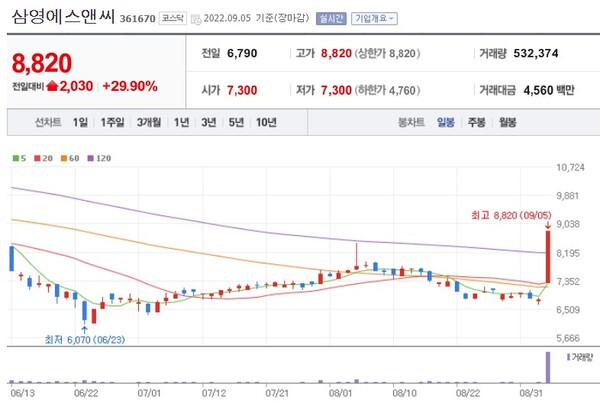Viewport: 600px width, 413px height.
Task: Select the 1일 line chart tab
Action: coord(80,122)
